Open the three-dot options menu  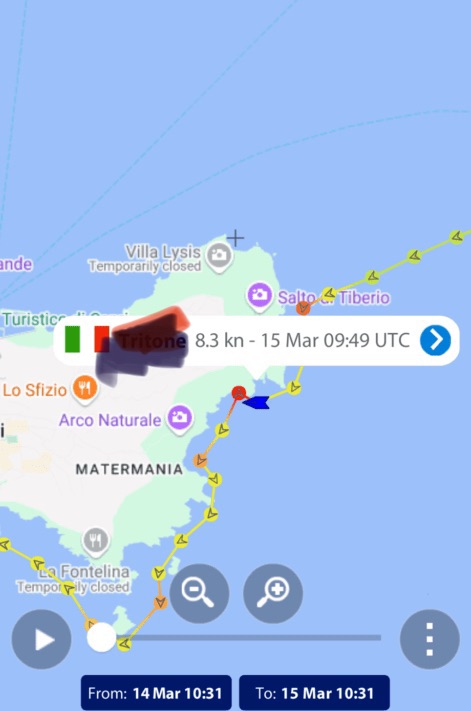[x=430, y=639]
